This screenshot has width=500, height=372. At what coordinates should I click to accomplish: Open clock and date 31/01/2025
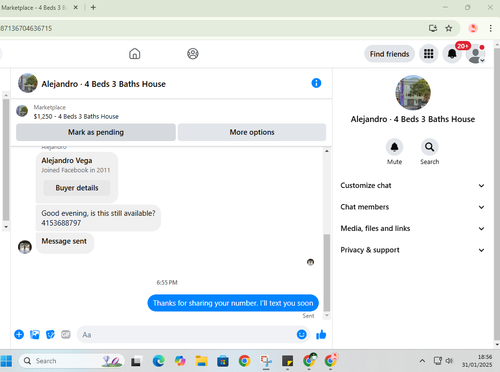pyautogui.click(x=477, y=361)
